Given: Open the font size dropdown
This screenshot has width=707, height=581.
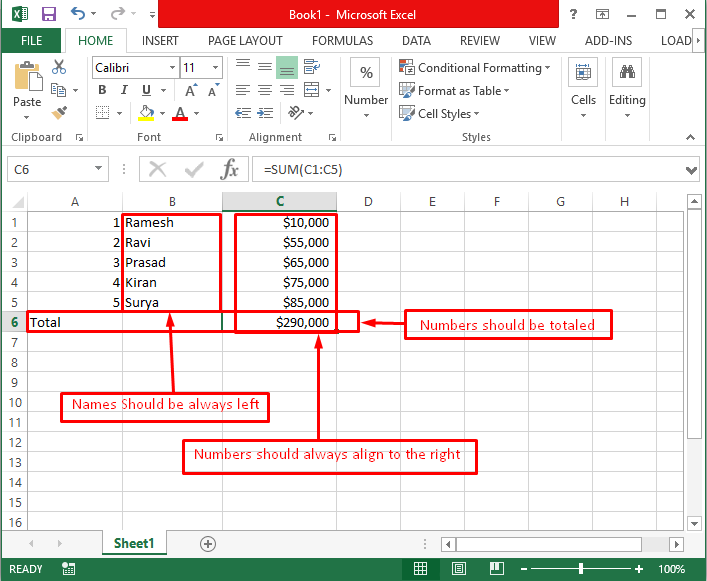Looking at the screenshot, I should [216, 68].
